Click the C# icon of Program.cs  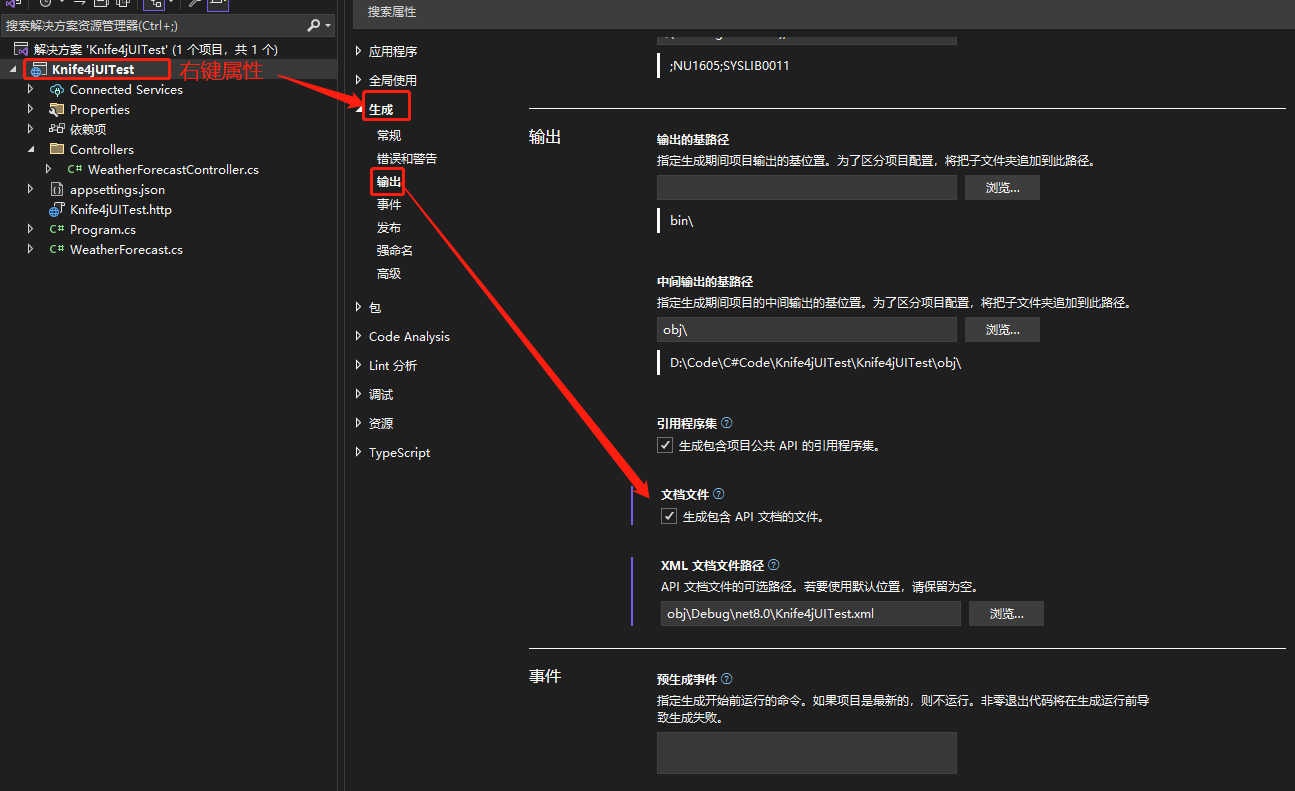[57, 230]
